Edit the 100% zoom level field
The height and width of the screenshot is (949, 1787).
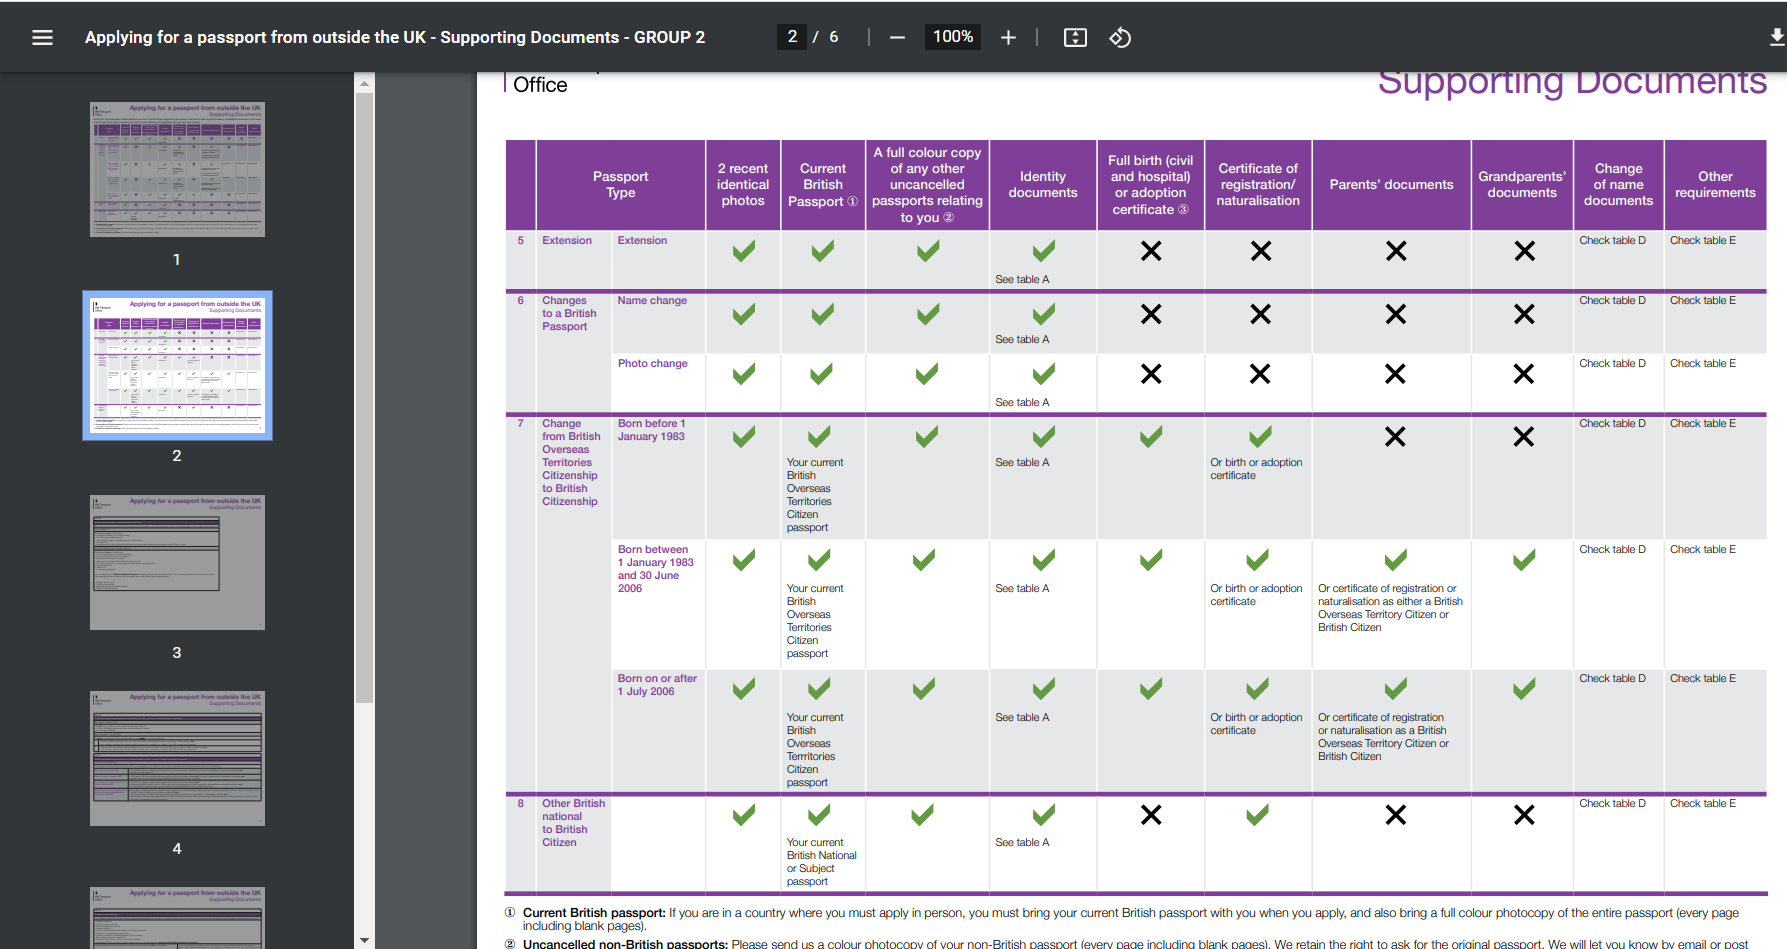tap(952, 37)
